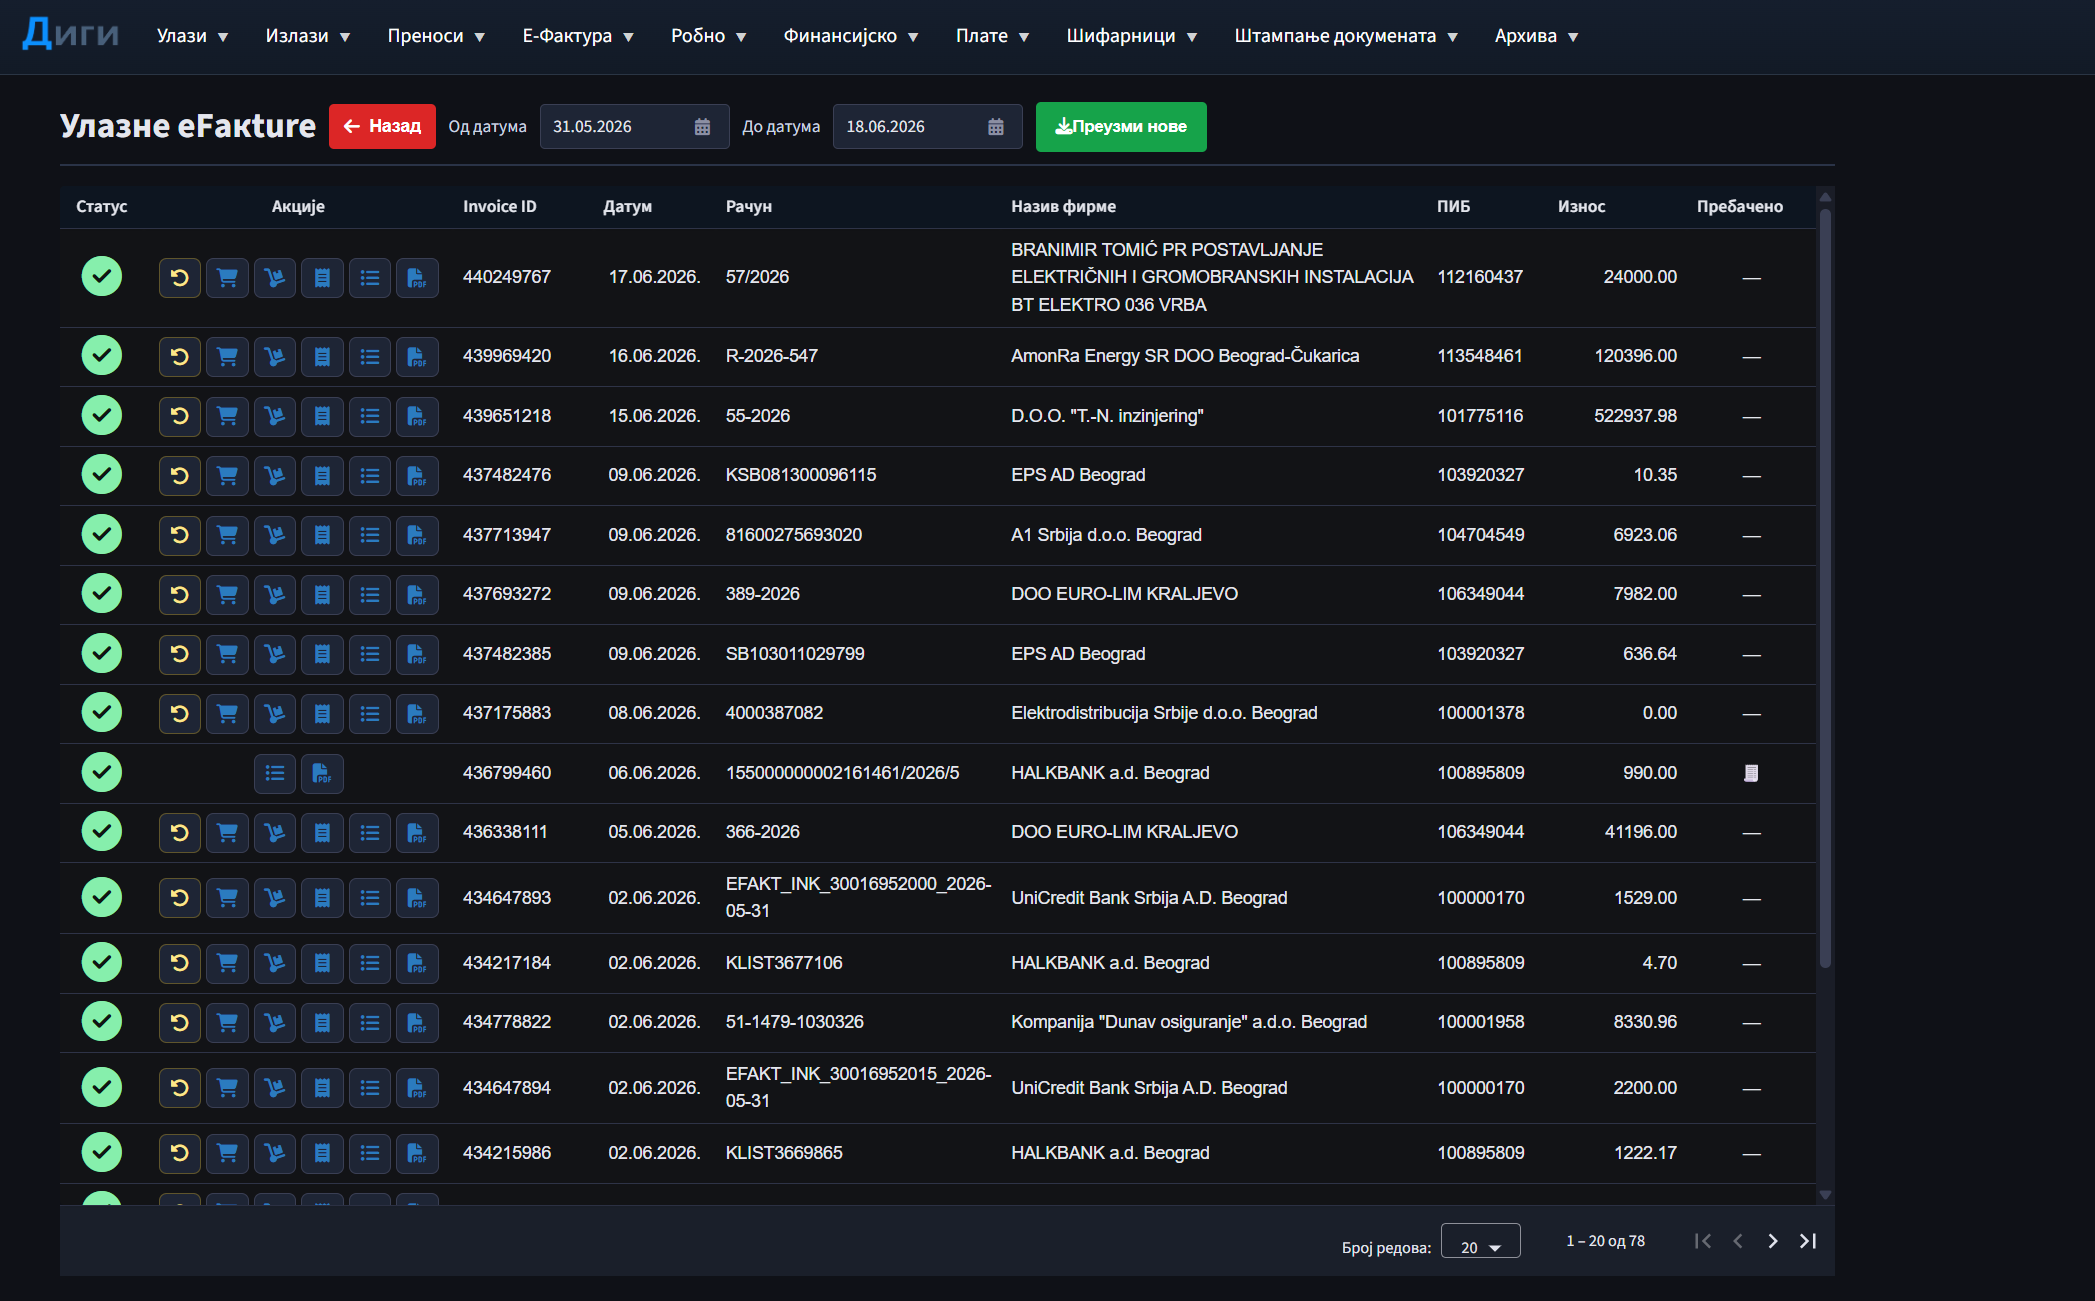The width and height of the screenshot is (2095, 1301).
Task: Click the shopping cart icon for A1 Srbija row
Action: click(x=227, y=535)
